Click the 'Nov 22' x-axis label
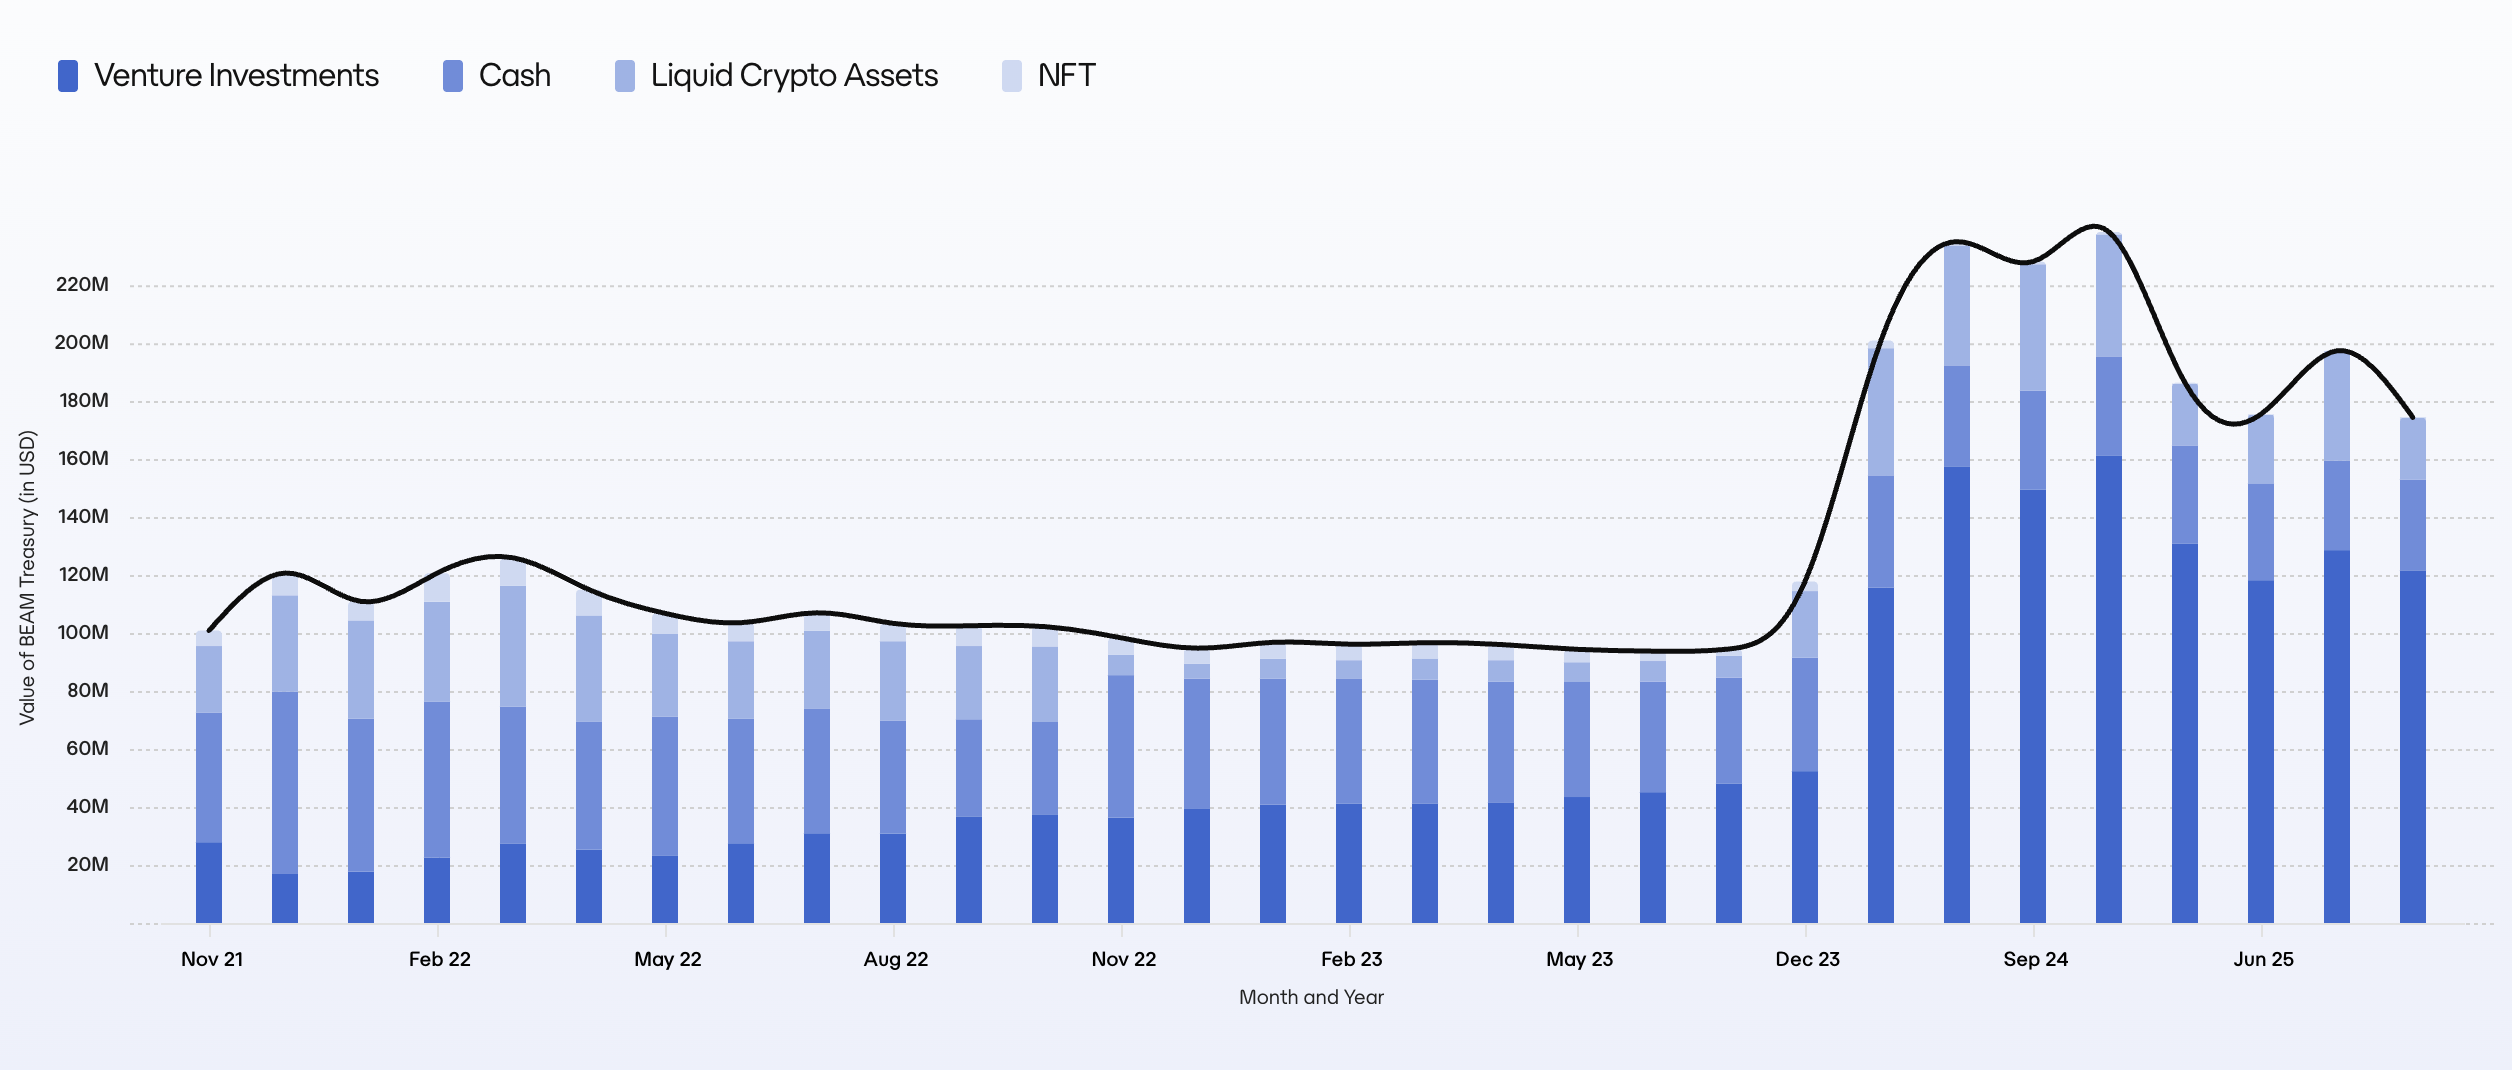Viewport: 2512px width, 1070px height. point(1124,959)
